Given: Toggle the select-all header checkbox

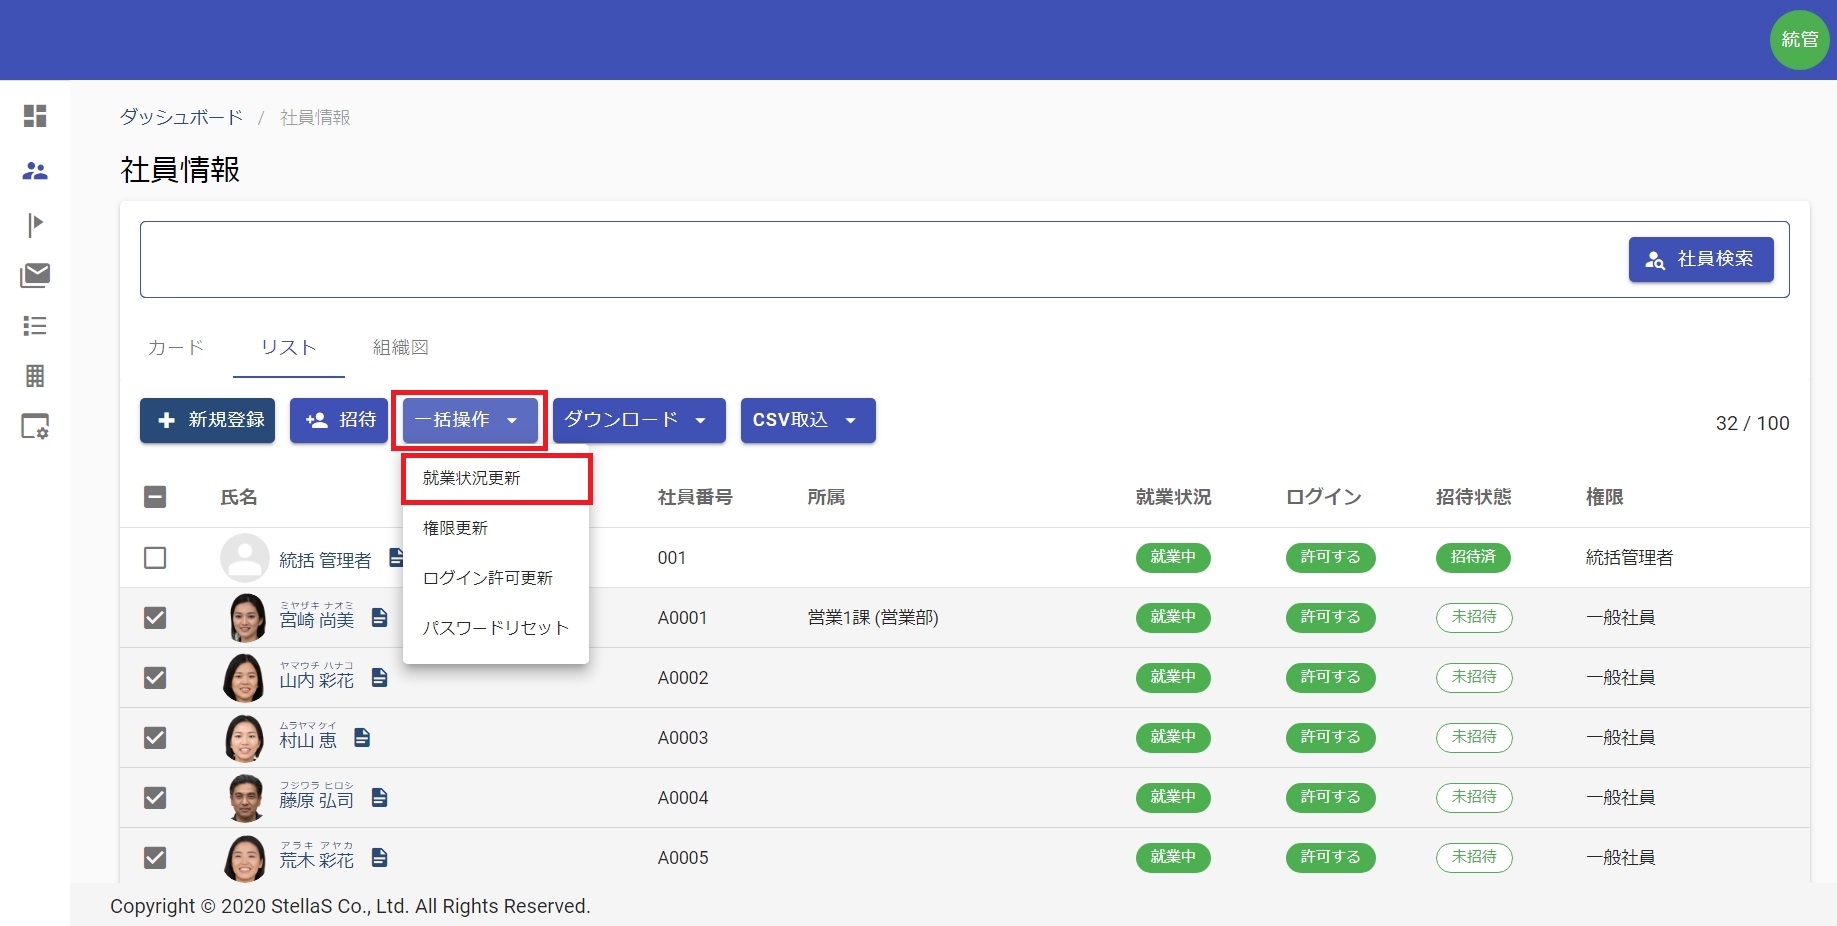Looking at the screenshot, I should [155, 497].
